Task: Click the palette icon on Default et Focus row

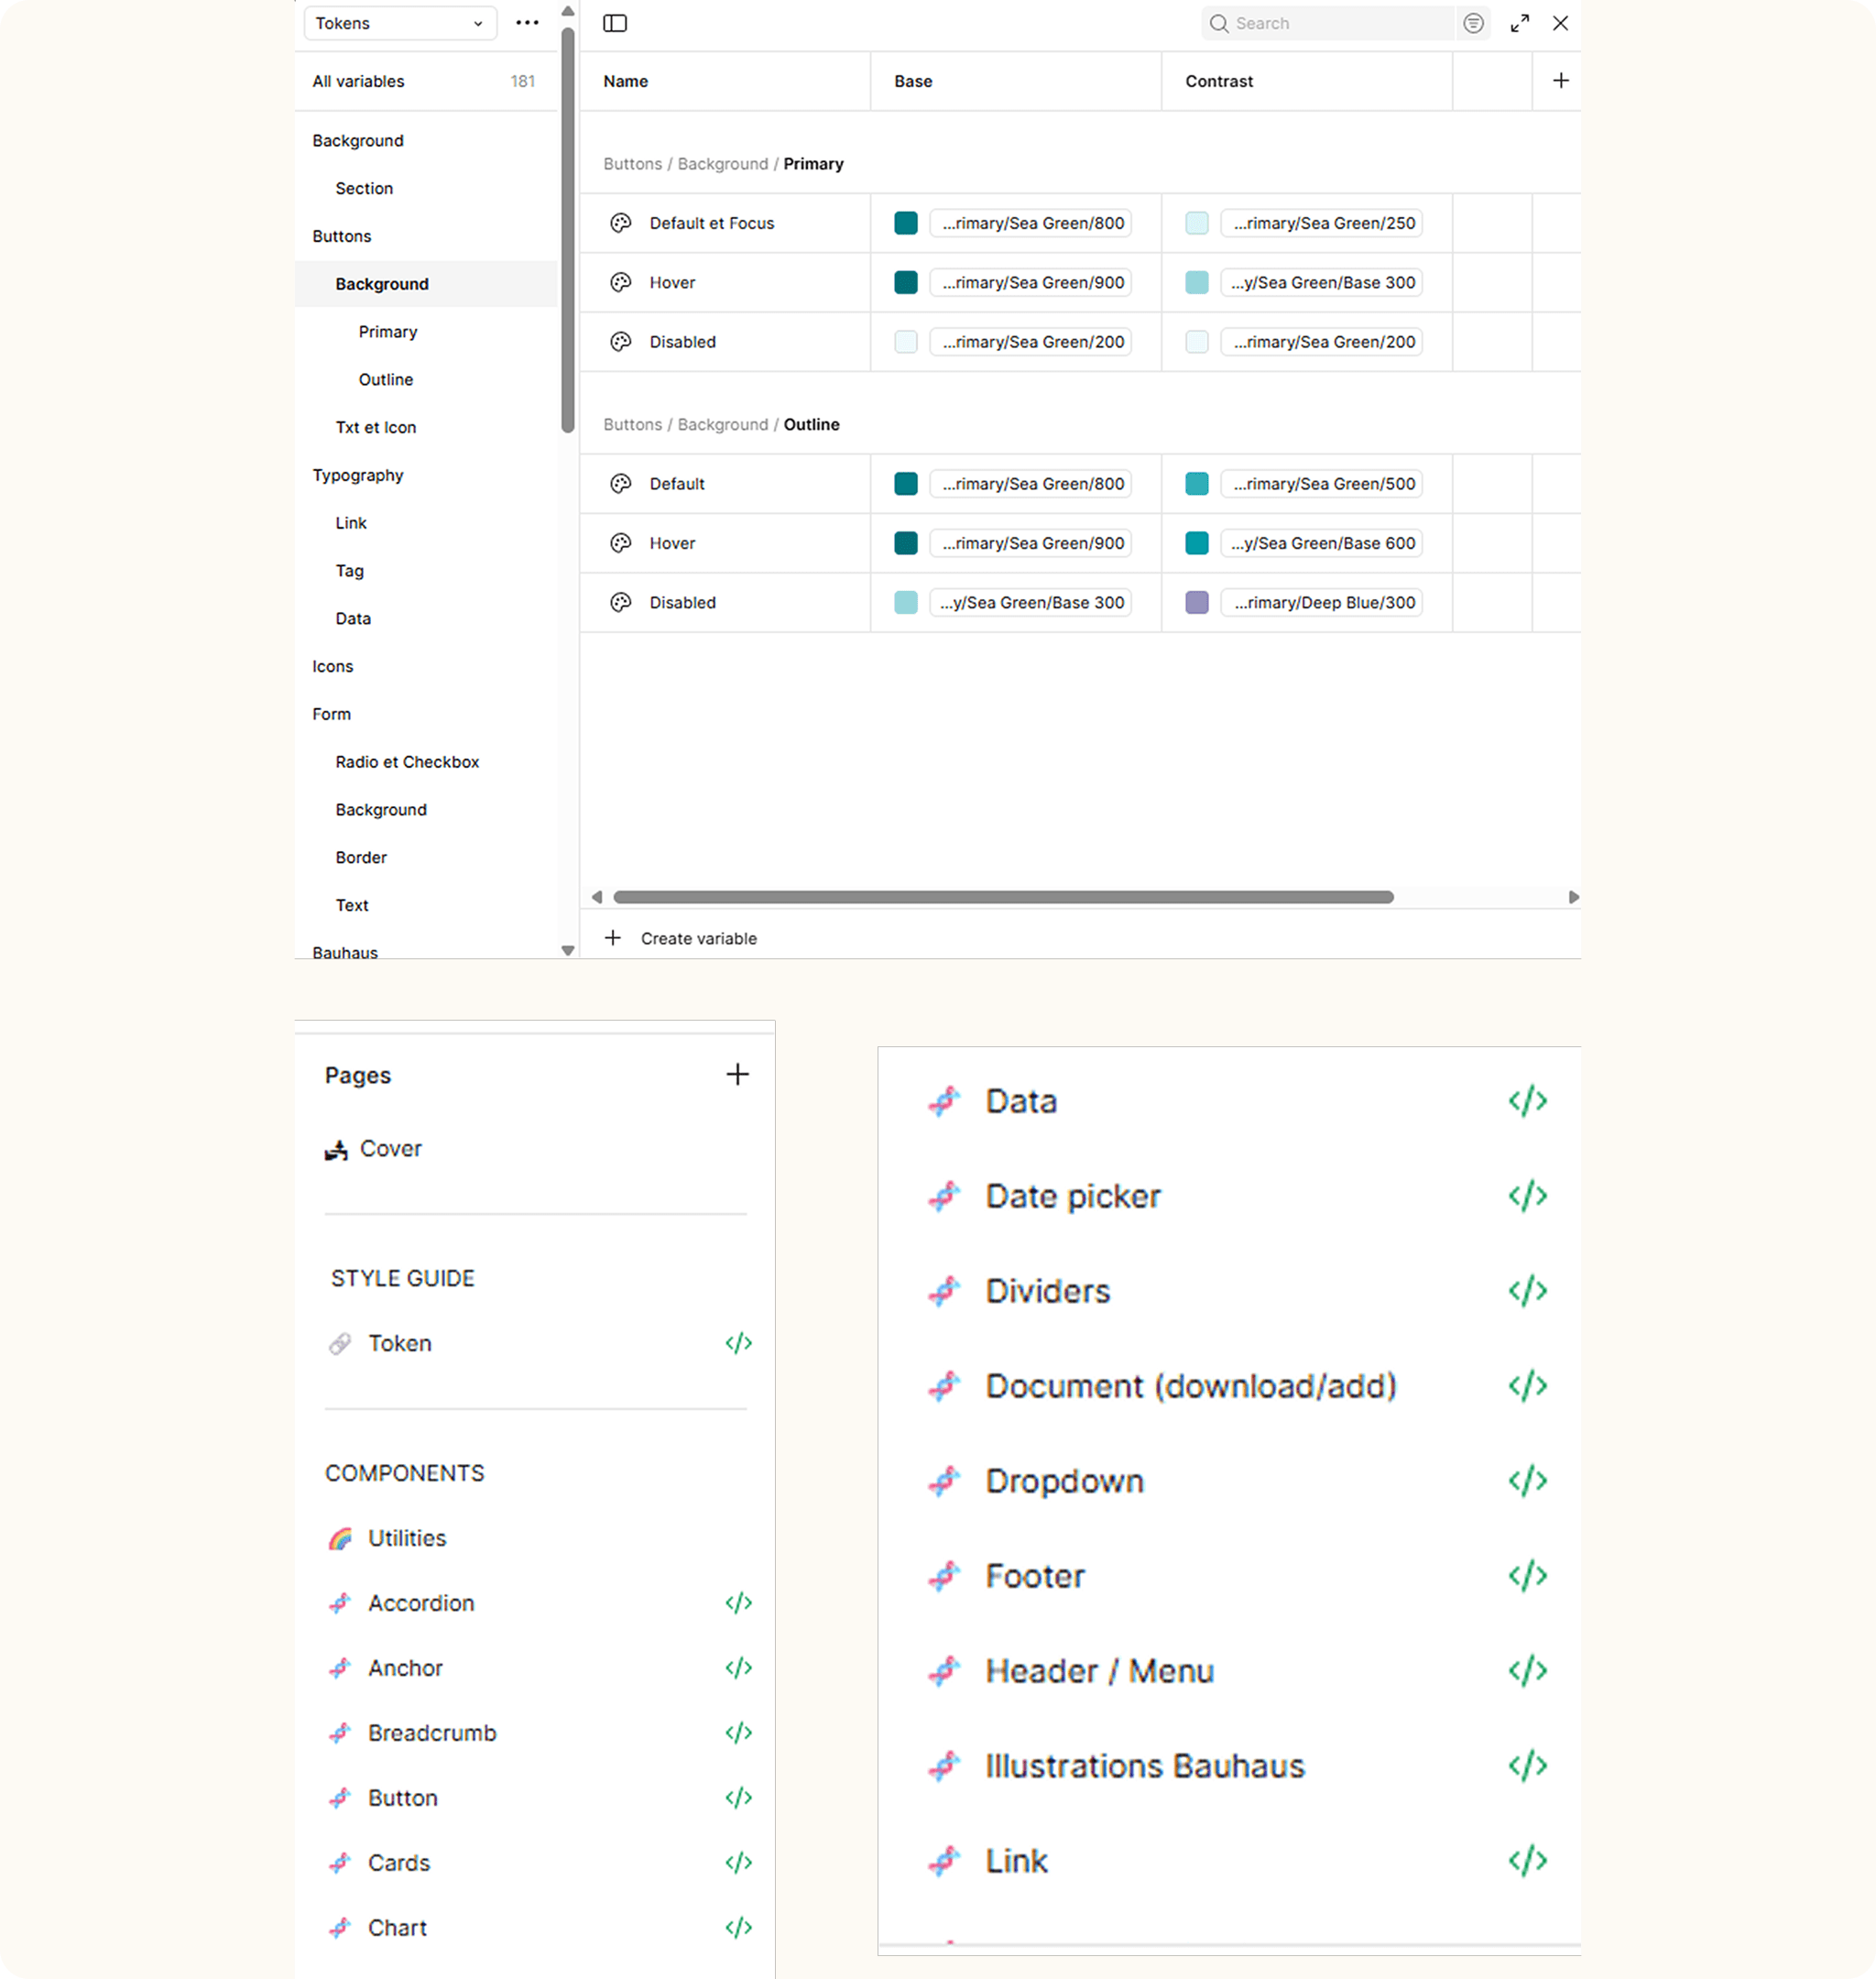Action: [620, 223]
